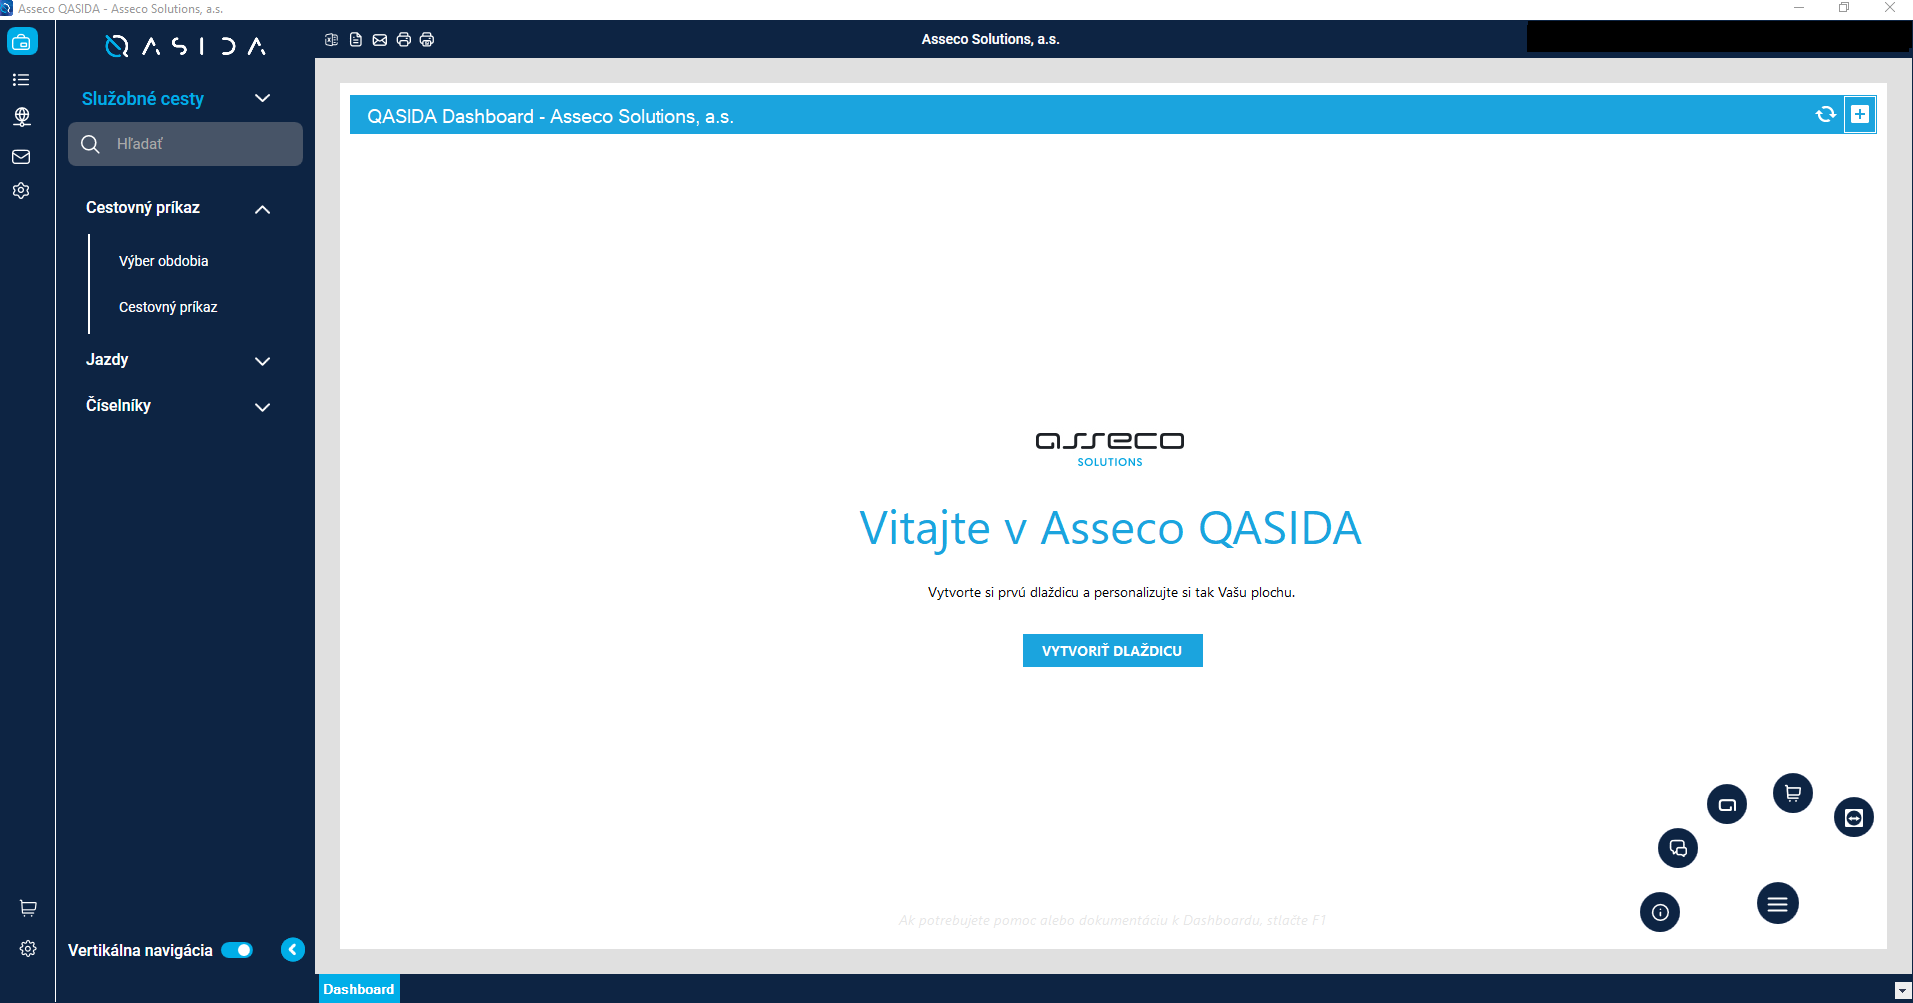The image size is (1913, 1003).
Task: Open the email sending icon
Action: (x=379, y=40)
